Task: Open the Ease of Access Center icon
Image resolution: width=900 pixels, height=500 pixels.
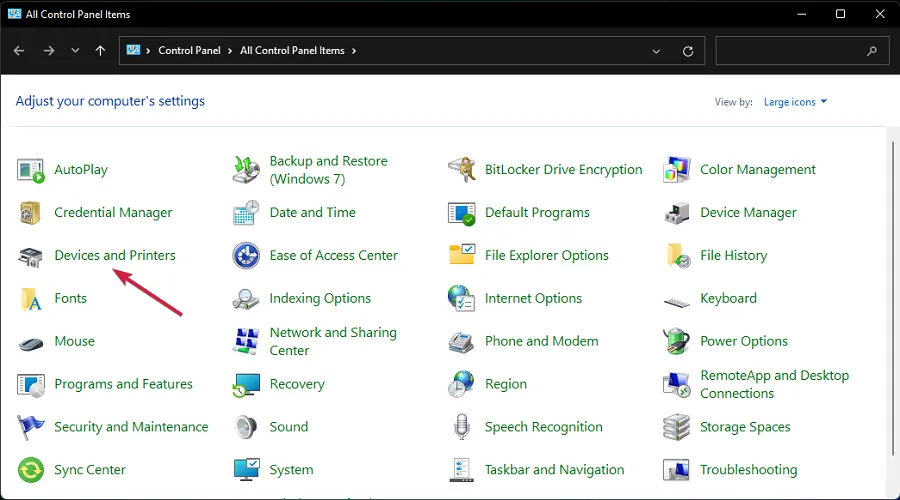Action: click(246, 256)
